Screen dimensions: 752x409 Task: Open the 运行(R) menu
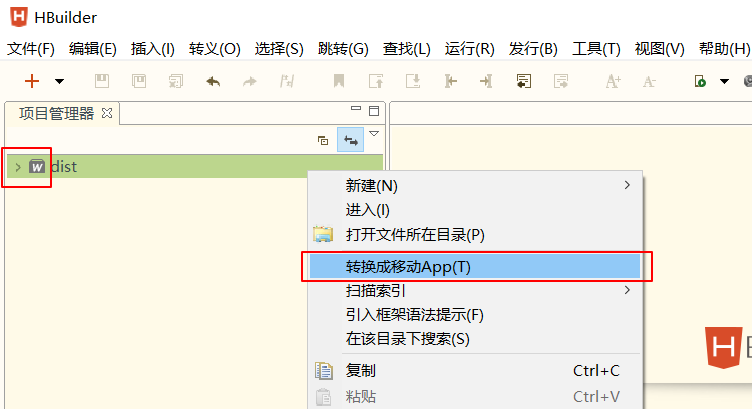click(x=469, y=49)
